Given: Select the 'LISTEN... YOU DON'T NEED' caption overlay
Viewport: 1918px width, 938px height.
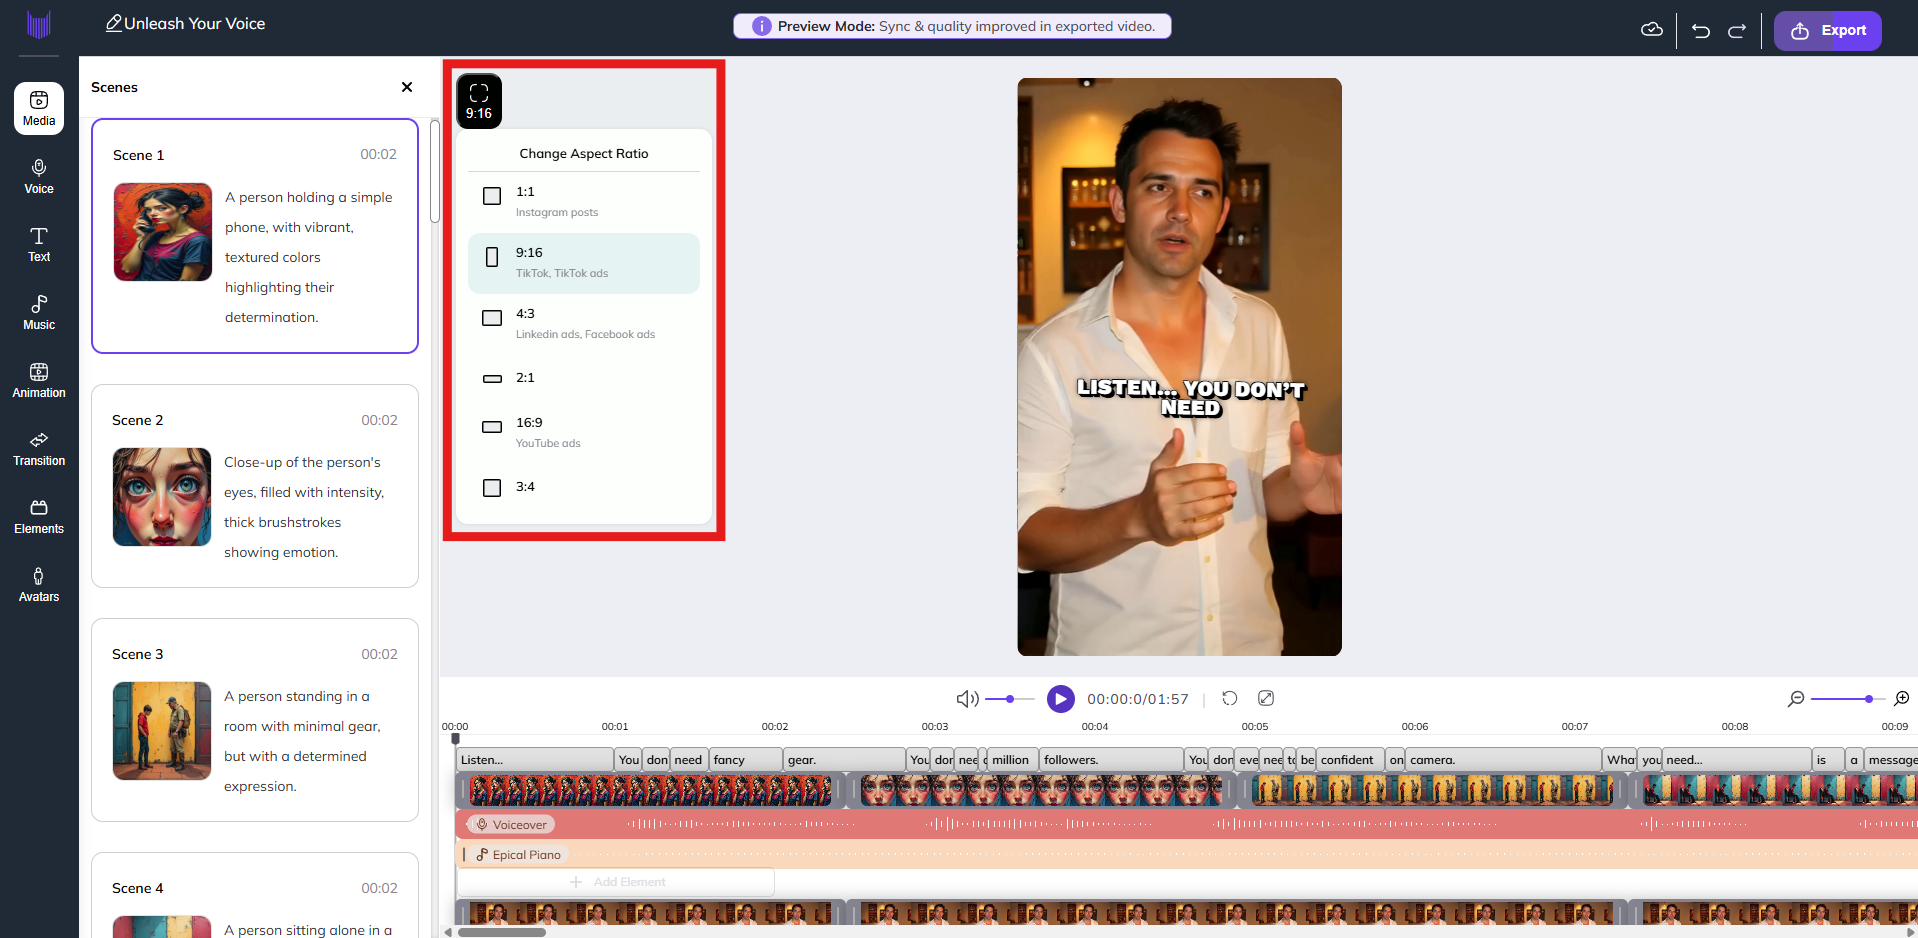Looking at the screenshot, I should (1190, 397).
